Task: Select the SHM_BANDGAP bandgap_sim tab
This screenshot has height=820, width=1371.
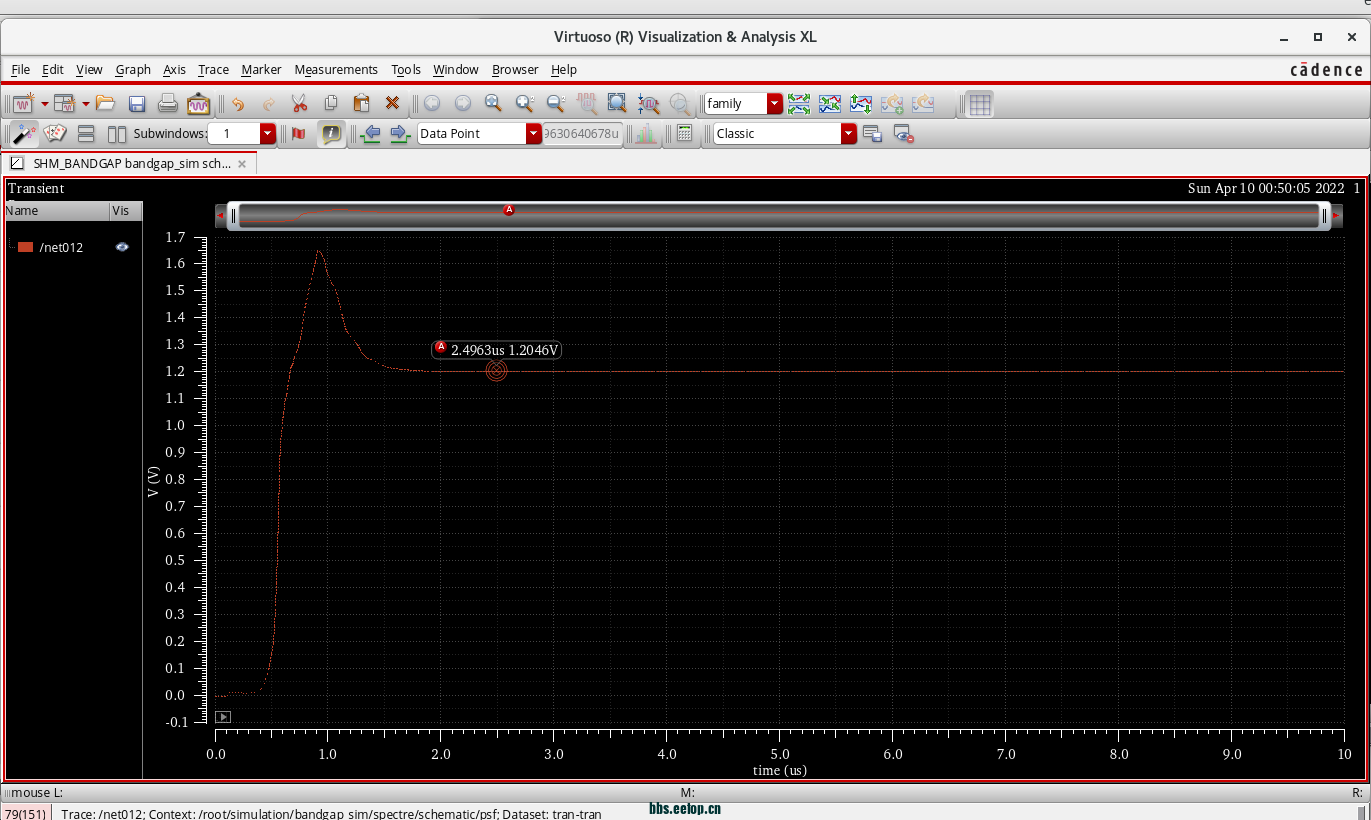Action: (131, 163)
